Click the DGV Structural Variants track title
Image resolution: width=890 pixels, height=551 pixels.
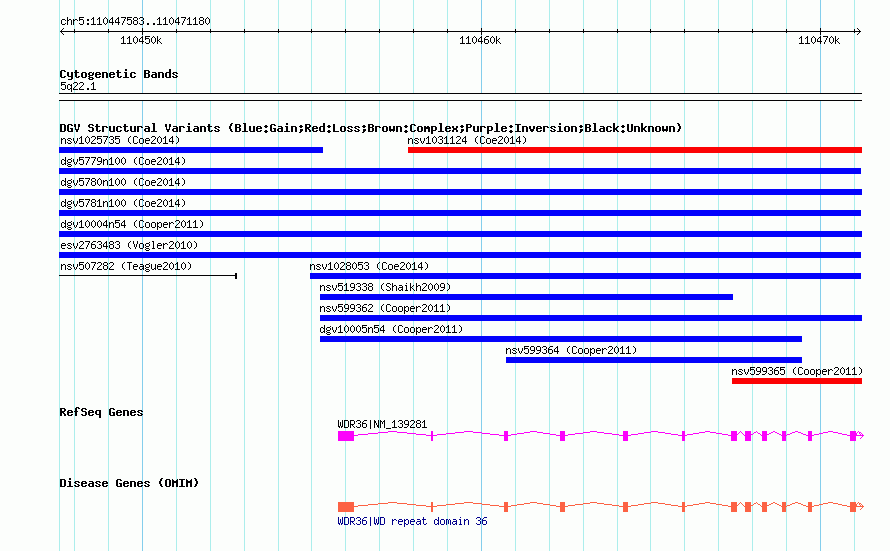pyautogui.click(x=371, y=128)
